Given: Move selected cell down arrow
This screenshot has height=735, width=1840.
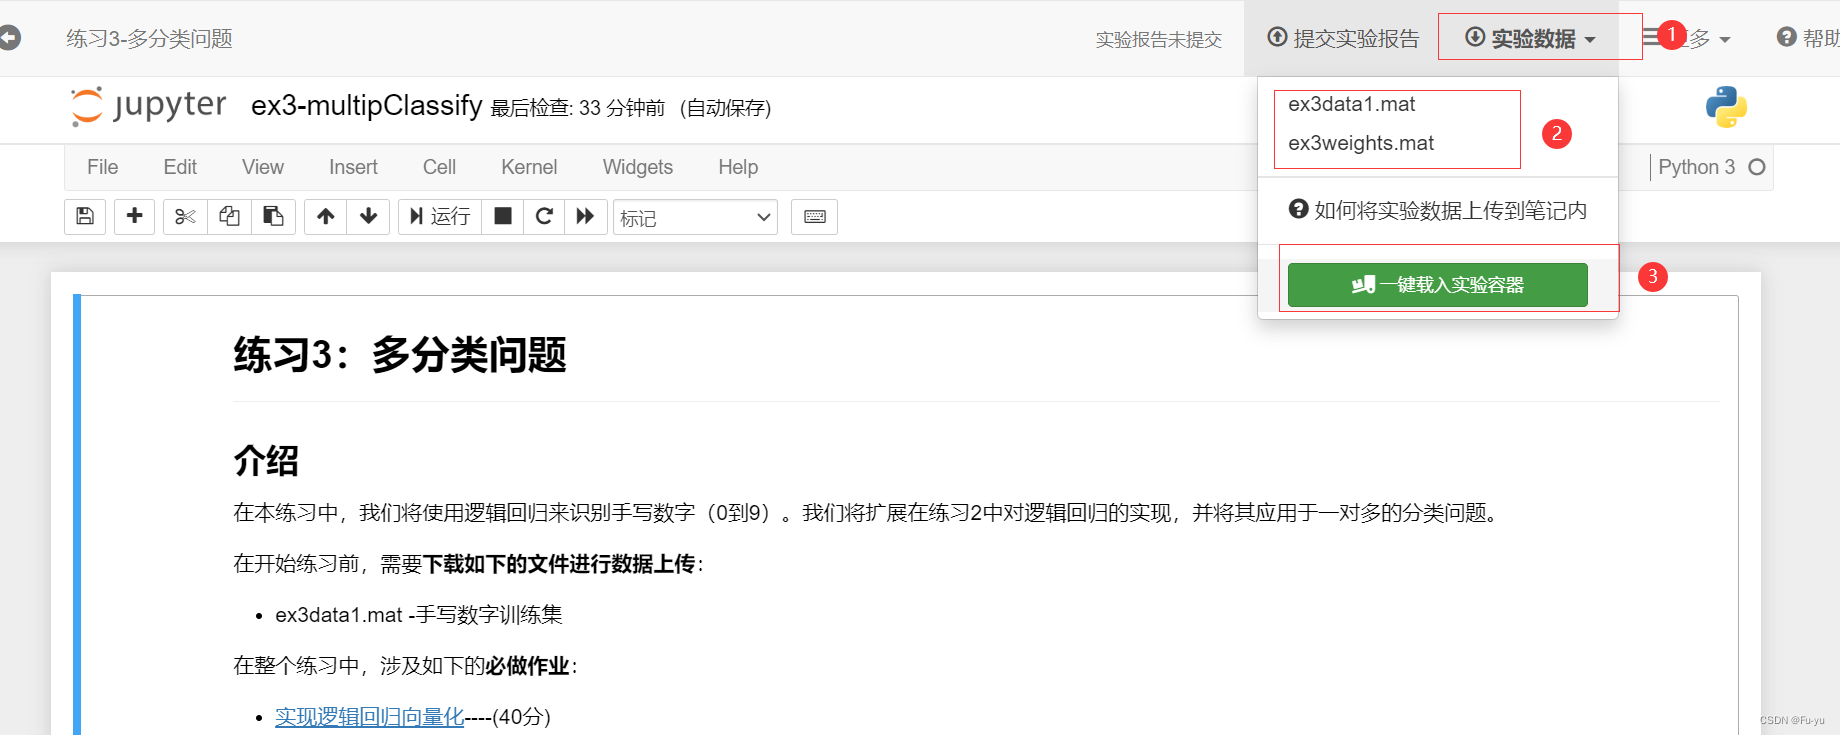Looking at the screenshot, I should pos(369,216).
